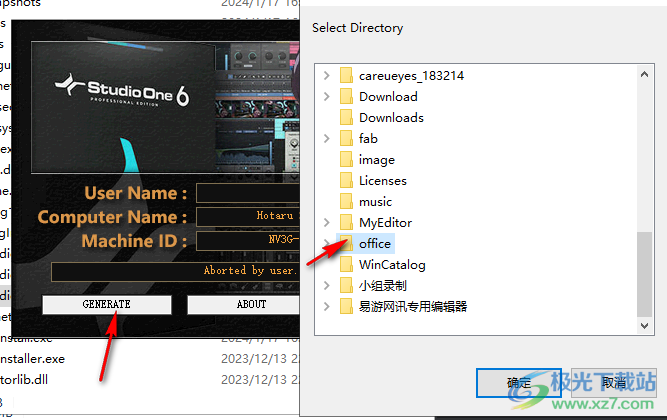Click the directory tree scrollbar thumb

click(644, 274)
